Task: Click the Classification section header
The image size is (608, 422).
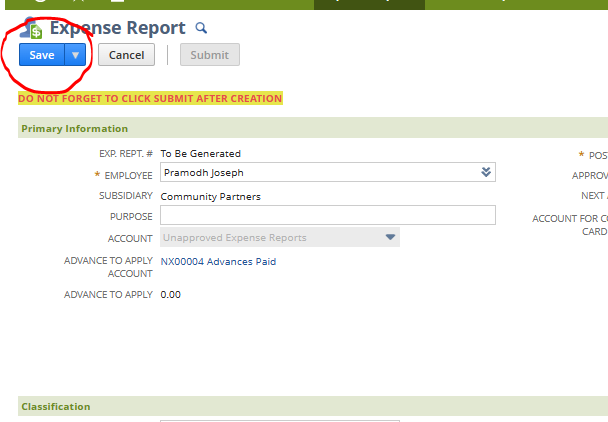Action: tap(56, 406)
